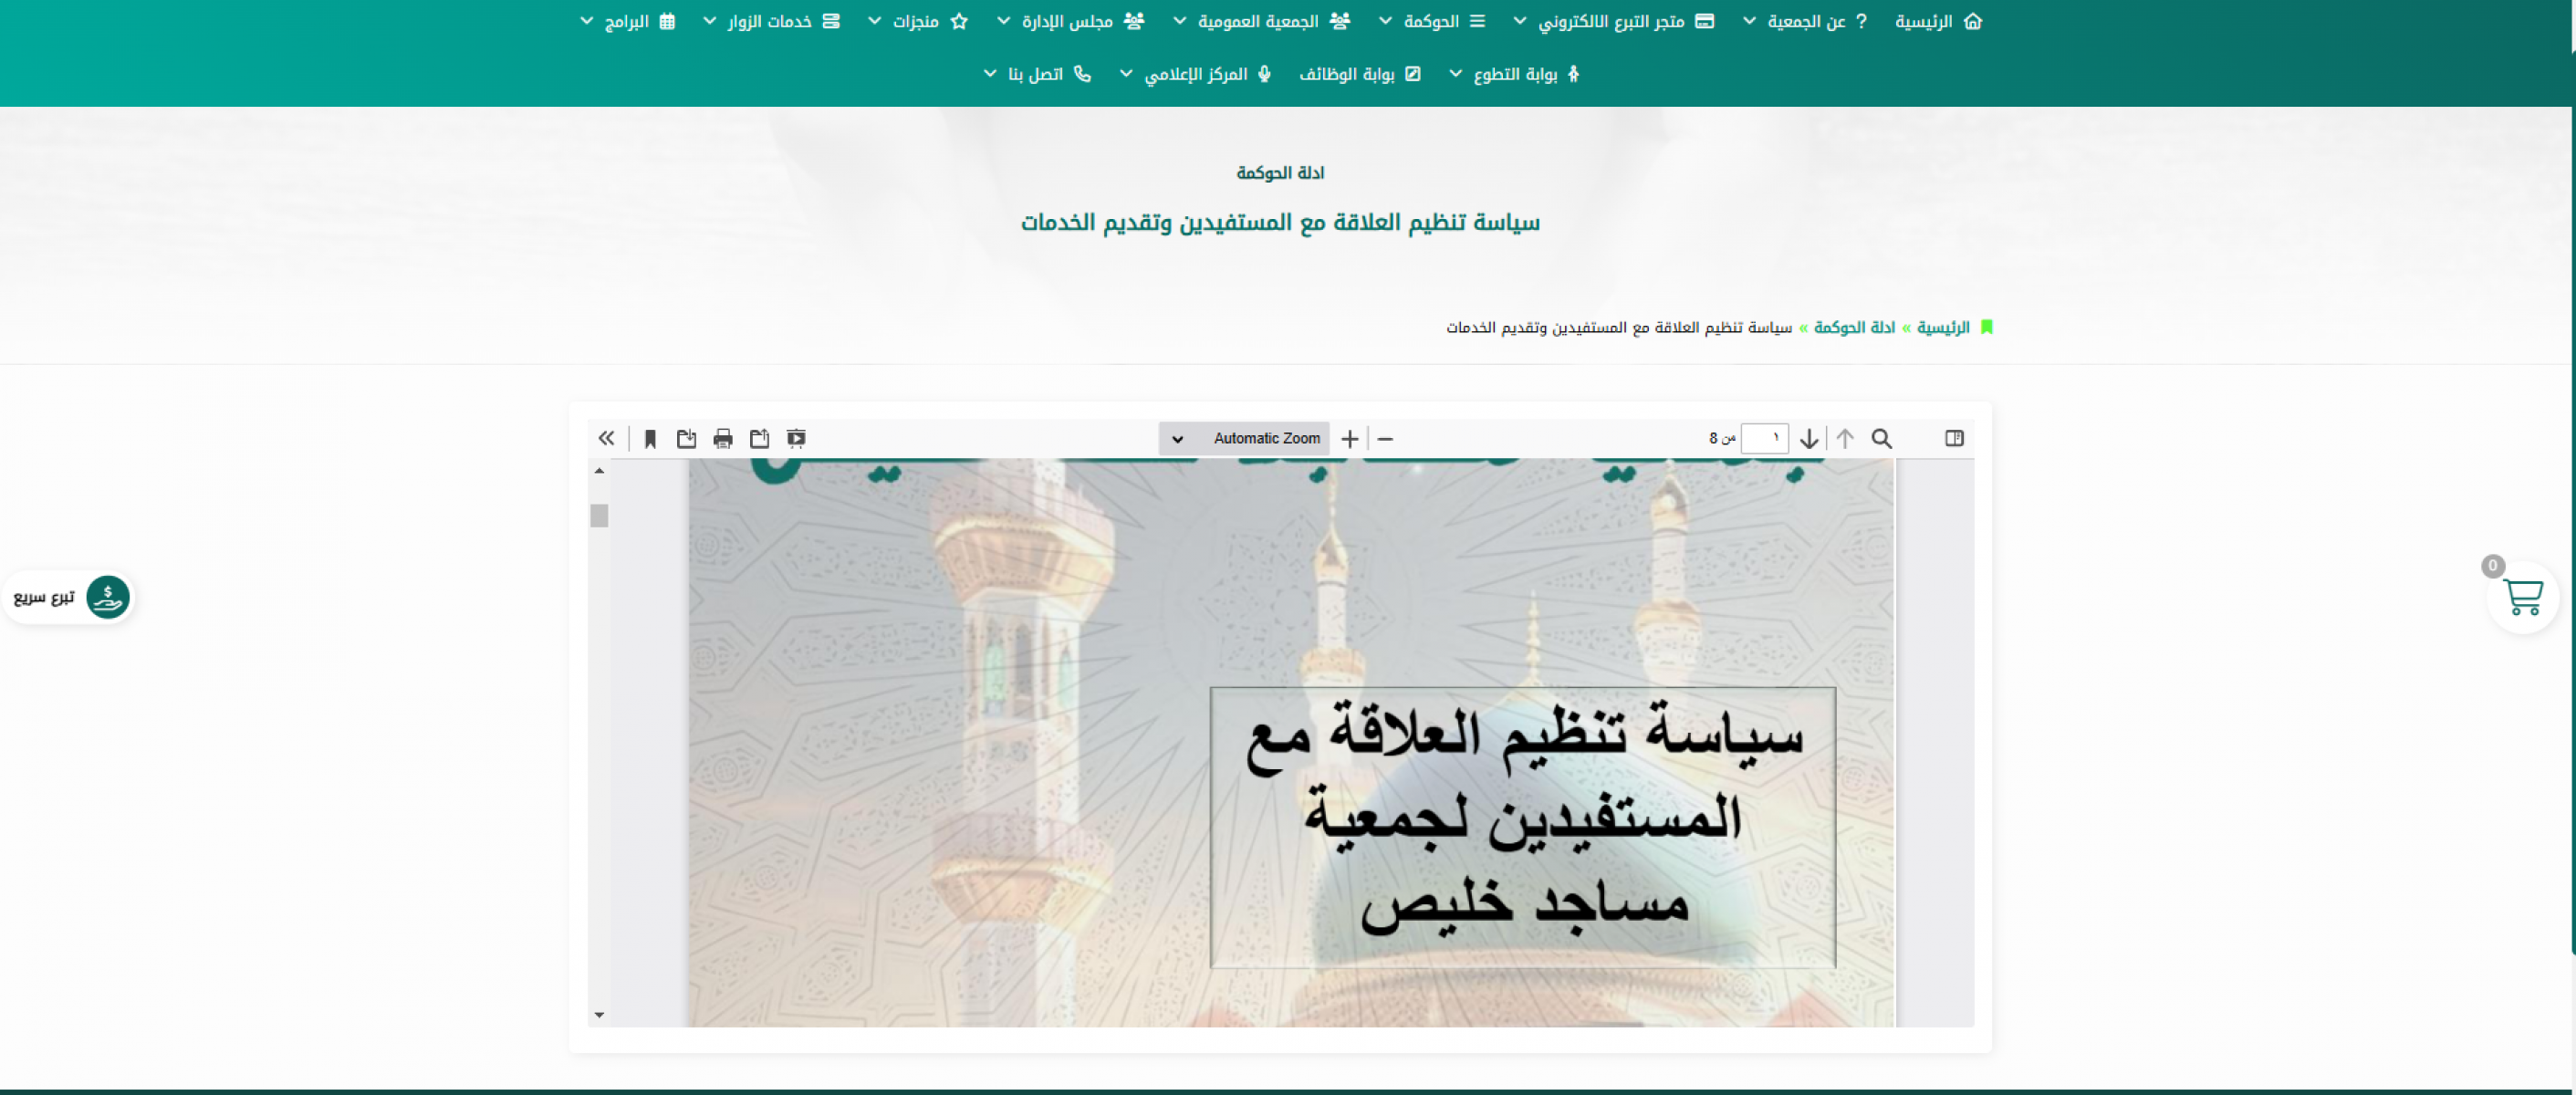The height and width of the screenshot is (1095, 2576).
Task: Open المركز الإعلامي menu item
Action: click(1195, 74)
